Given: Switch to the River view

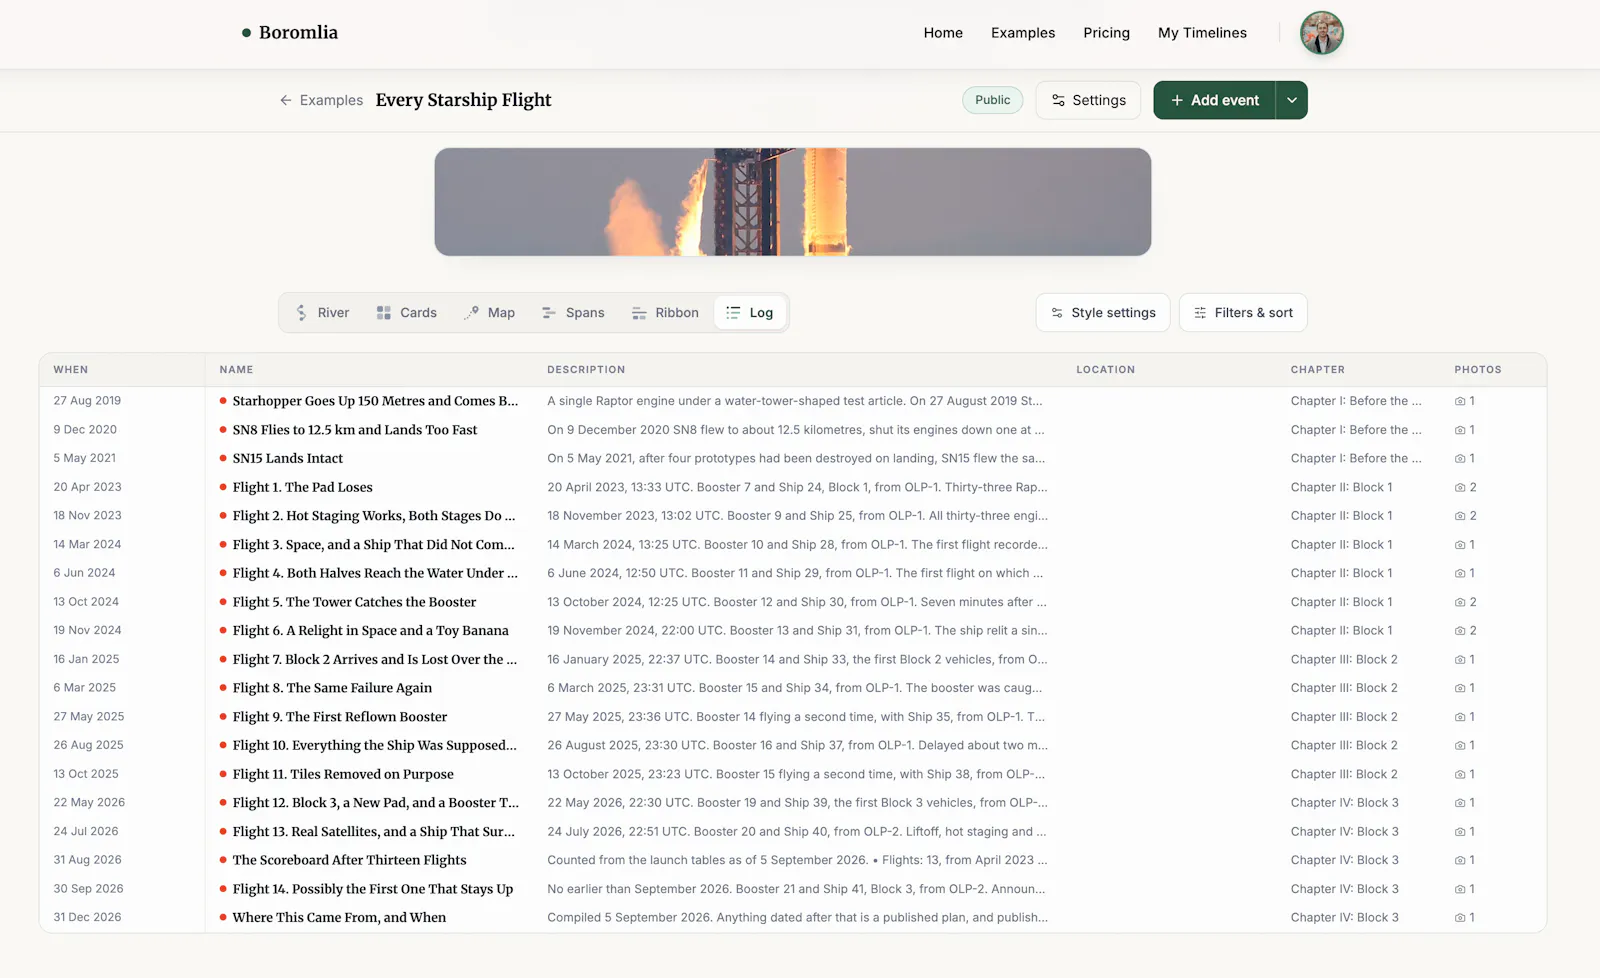Looking at the screenshot, I should (322, 313).
